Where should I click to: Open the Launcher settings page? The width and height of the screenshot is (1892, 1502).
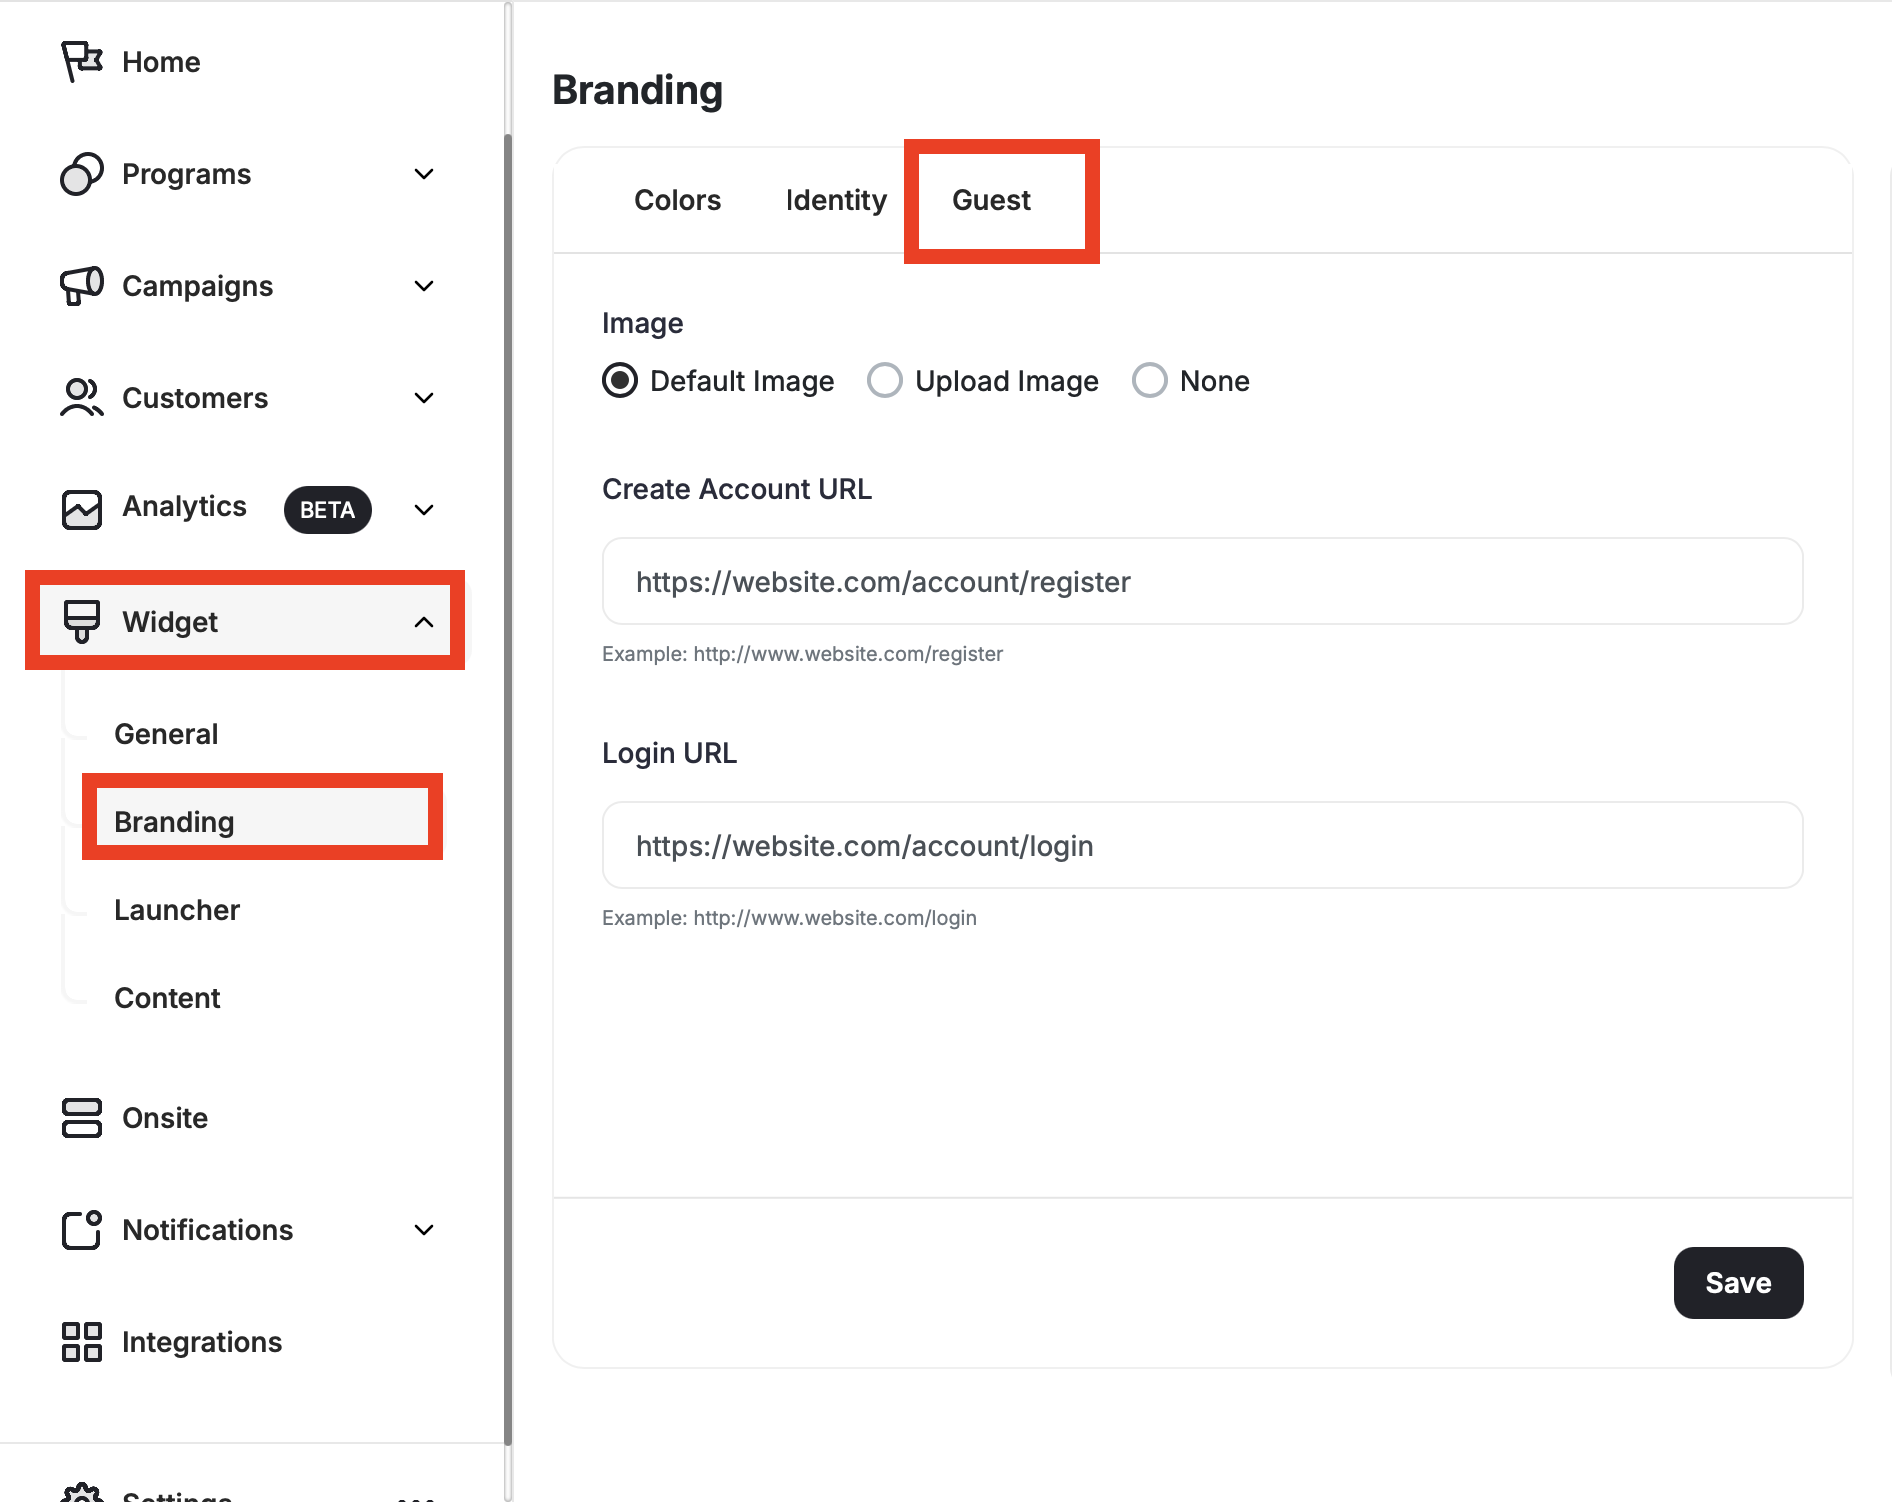pyautogui.click(x=177, y=909)
